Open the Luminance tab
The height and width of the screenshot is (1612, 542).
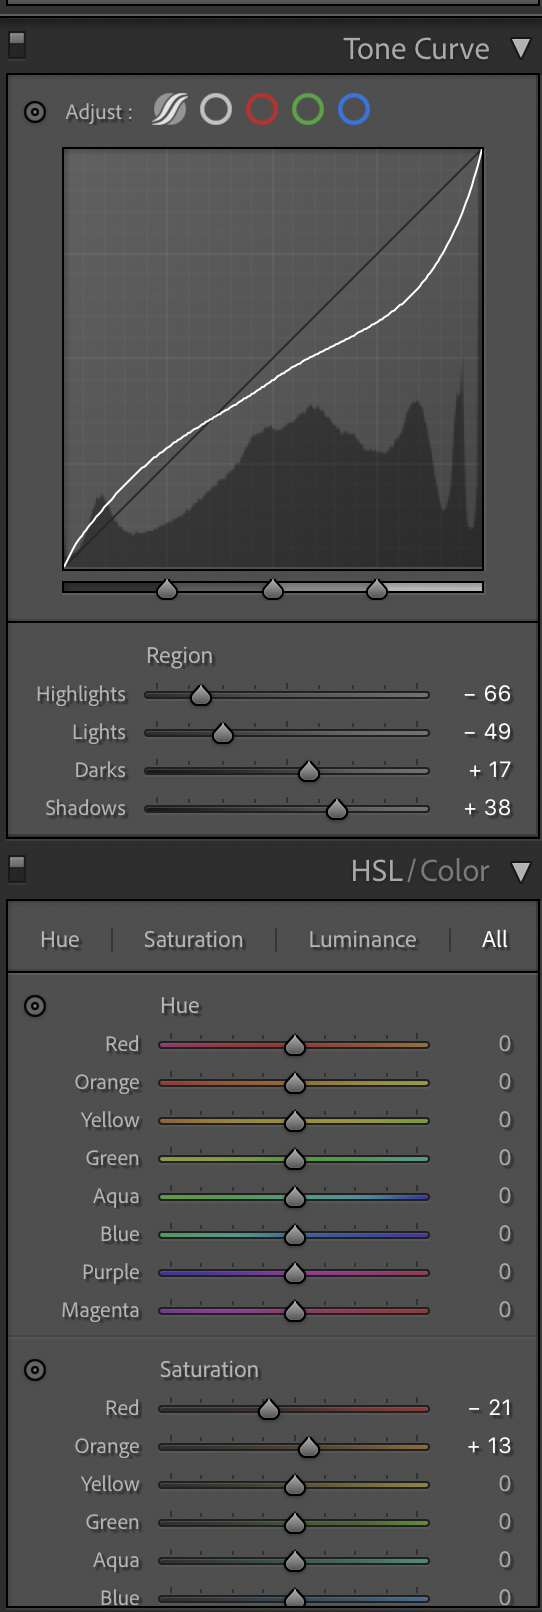click(362, 940)
